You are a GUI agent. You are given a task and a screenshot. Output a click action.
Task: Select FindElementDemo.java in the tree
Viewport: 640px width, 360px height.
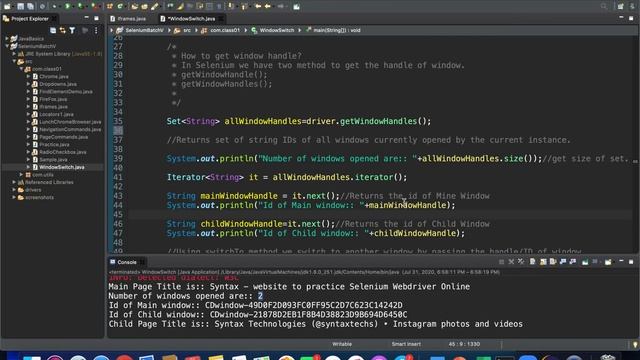pos(65,92)
